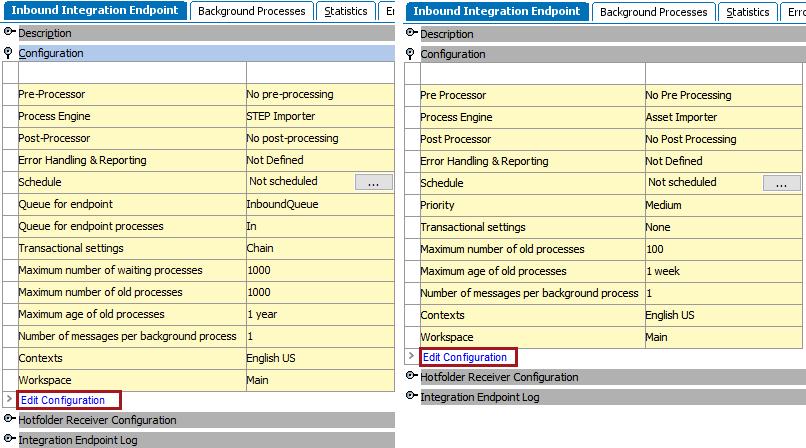Screen dimensions: 806x448
Task: Expand left Hotfolder Receiver Configuration section
Action: (9, 419)
